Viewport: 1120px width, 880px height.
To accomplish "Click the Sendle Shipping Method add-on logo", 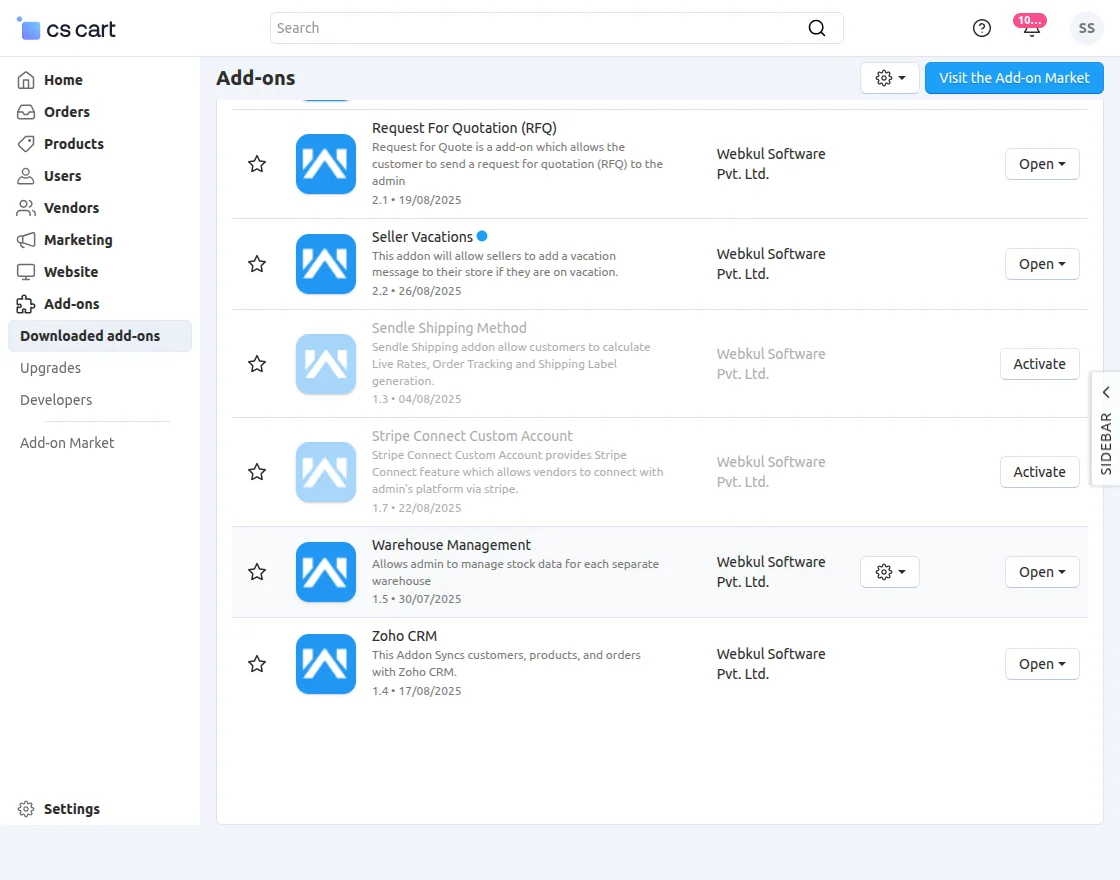I will pos(326,364).
